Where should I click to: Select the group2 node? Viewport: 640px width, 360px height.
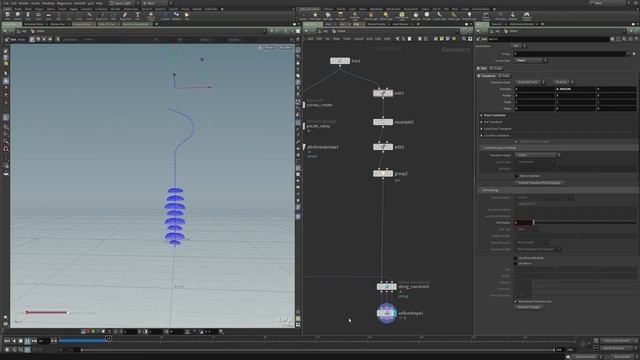point(383,173)
